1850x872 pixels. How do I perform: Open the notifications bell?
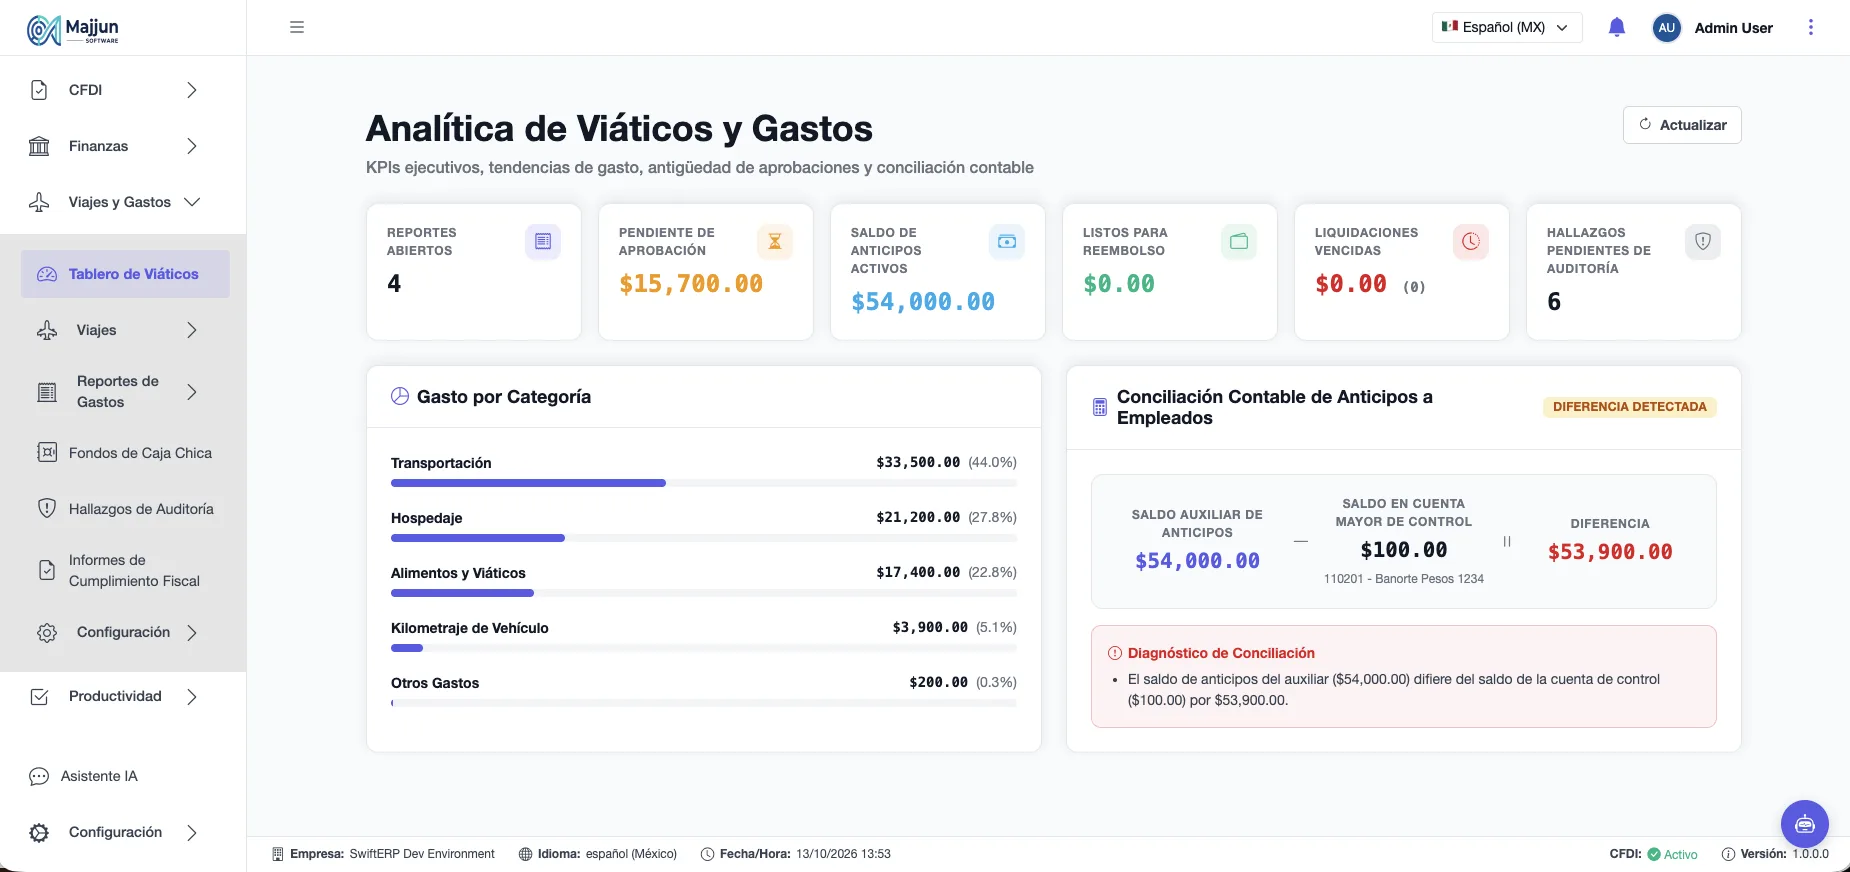point(1617,27)
